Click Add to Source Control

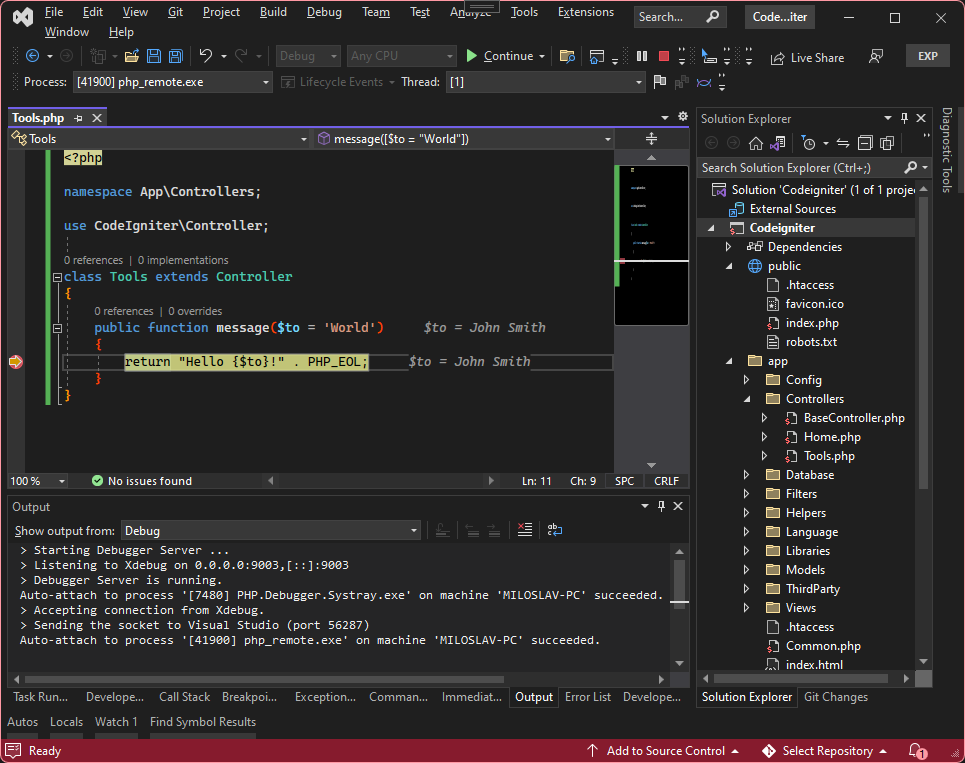click(664, 751)
